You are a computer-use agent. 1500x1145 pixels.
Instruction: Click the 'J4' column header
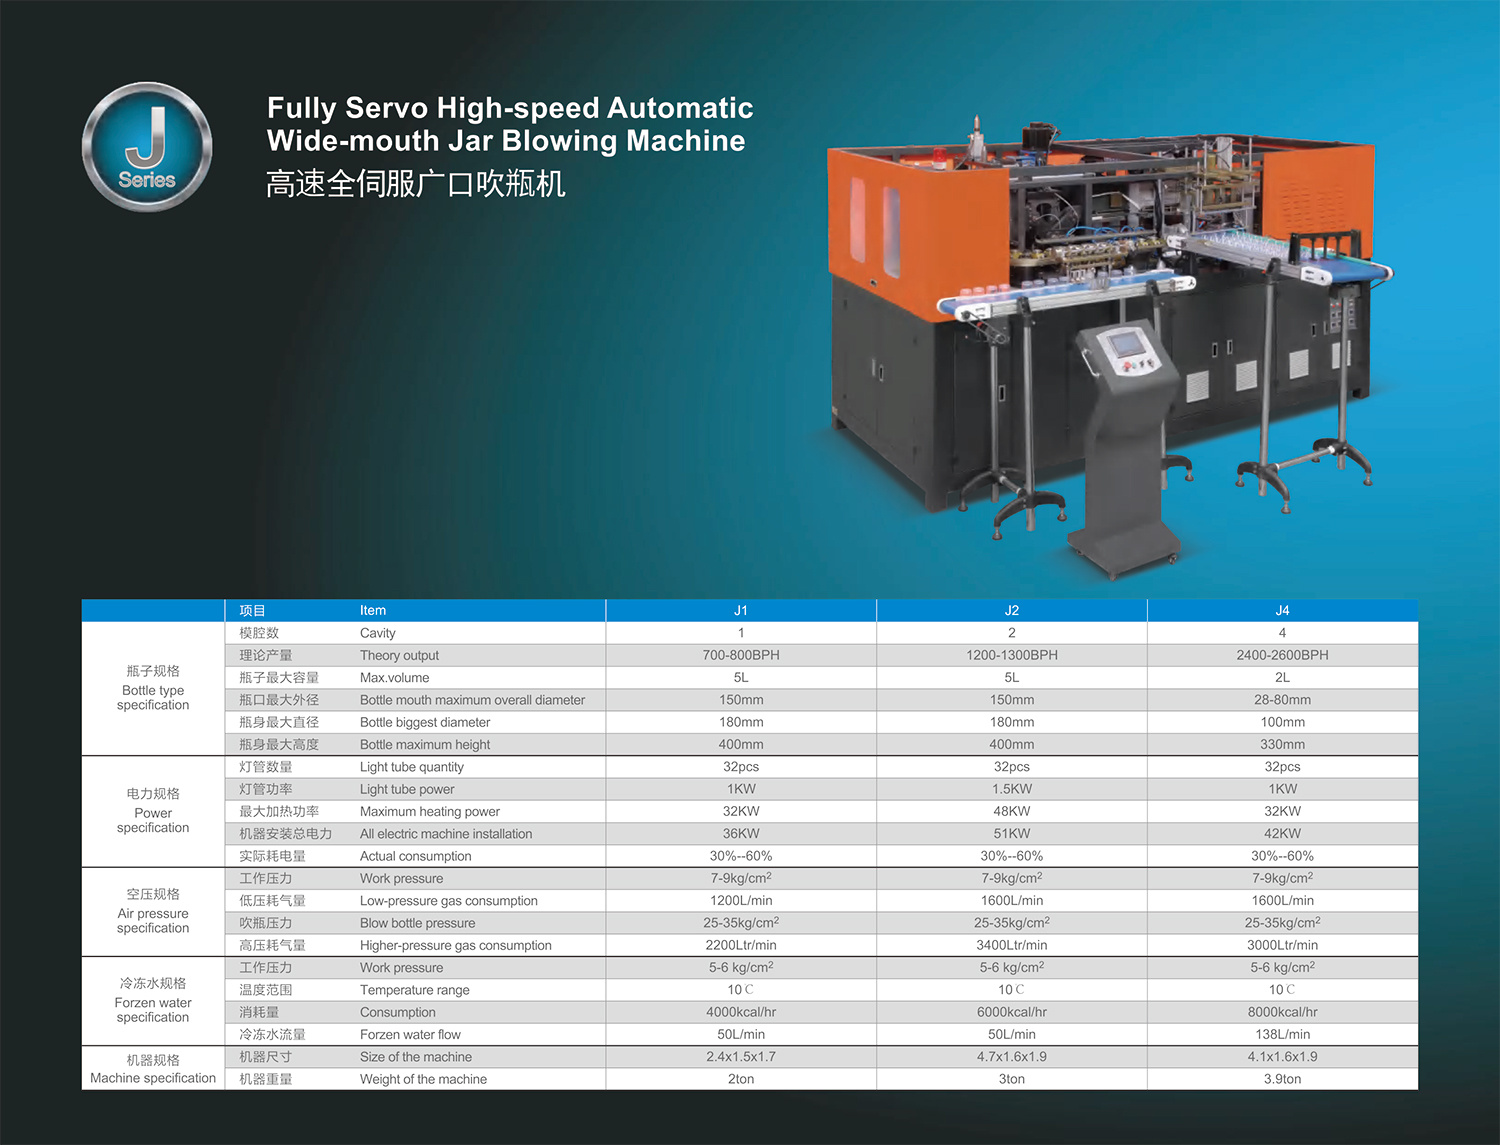coord(1282,610)
